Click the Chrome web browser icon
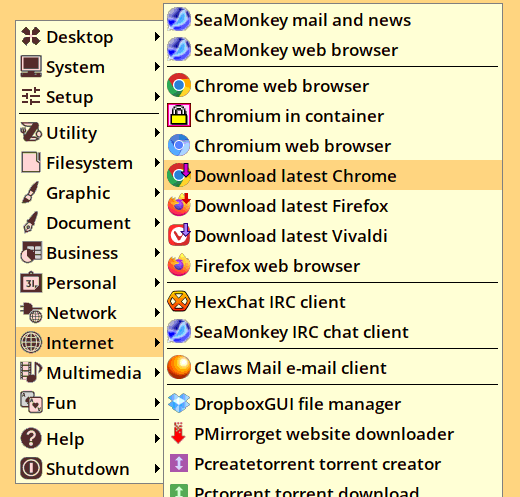This screenshot has height=497, width=520. click(x=179, y=85)
